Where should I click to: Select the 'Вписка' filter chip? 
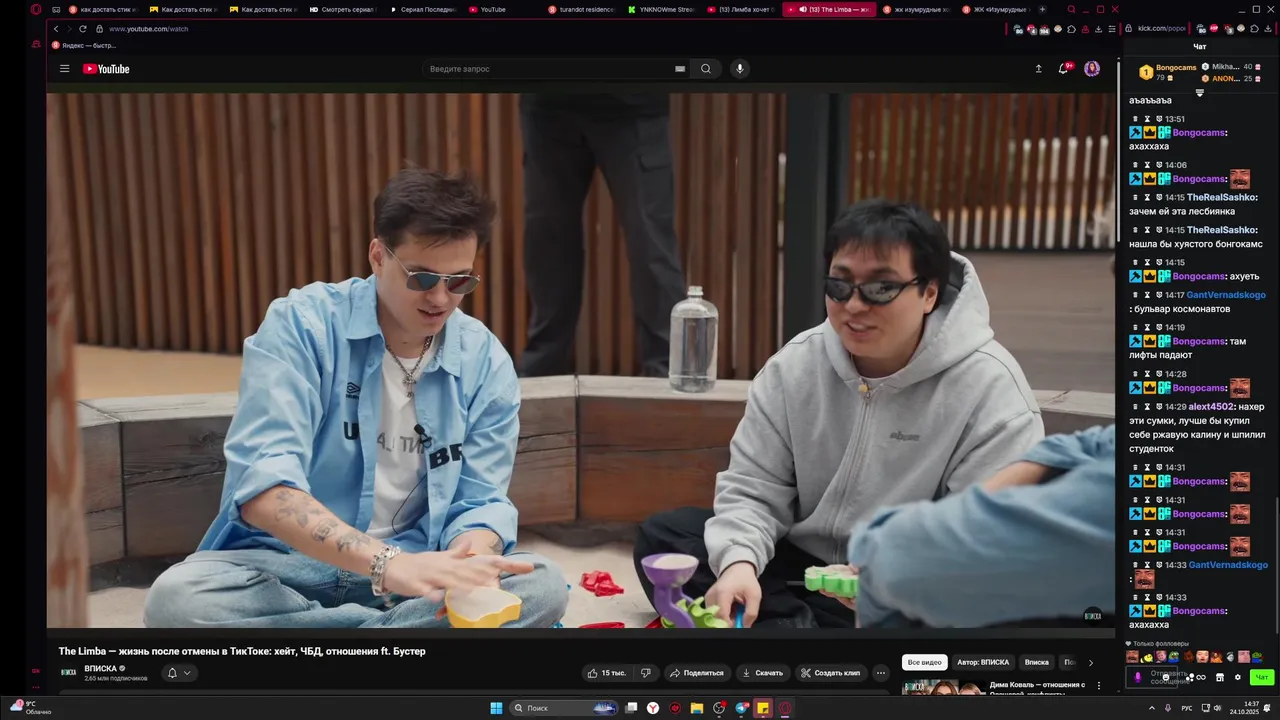1037,662
